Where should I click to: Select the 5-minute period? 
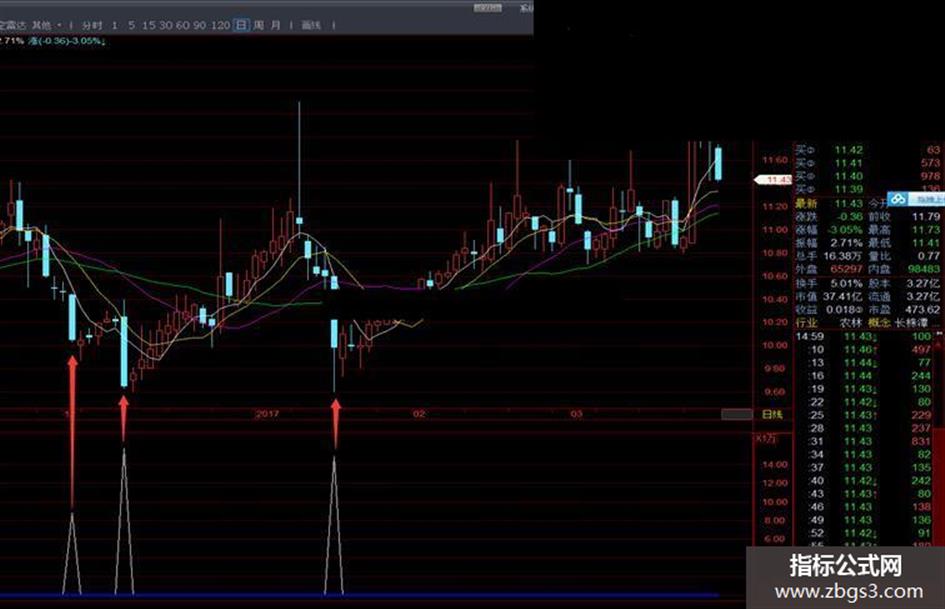[131, 25]
